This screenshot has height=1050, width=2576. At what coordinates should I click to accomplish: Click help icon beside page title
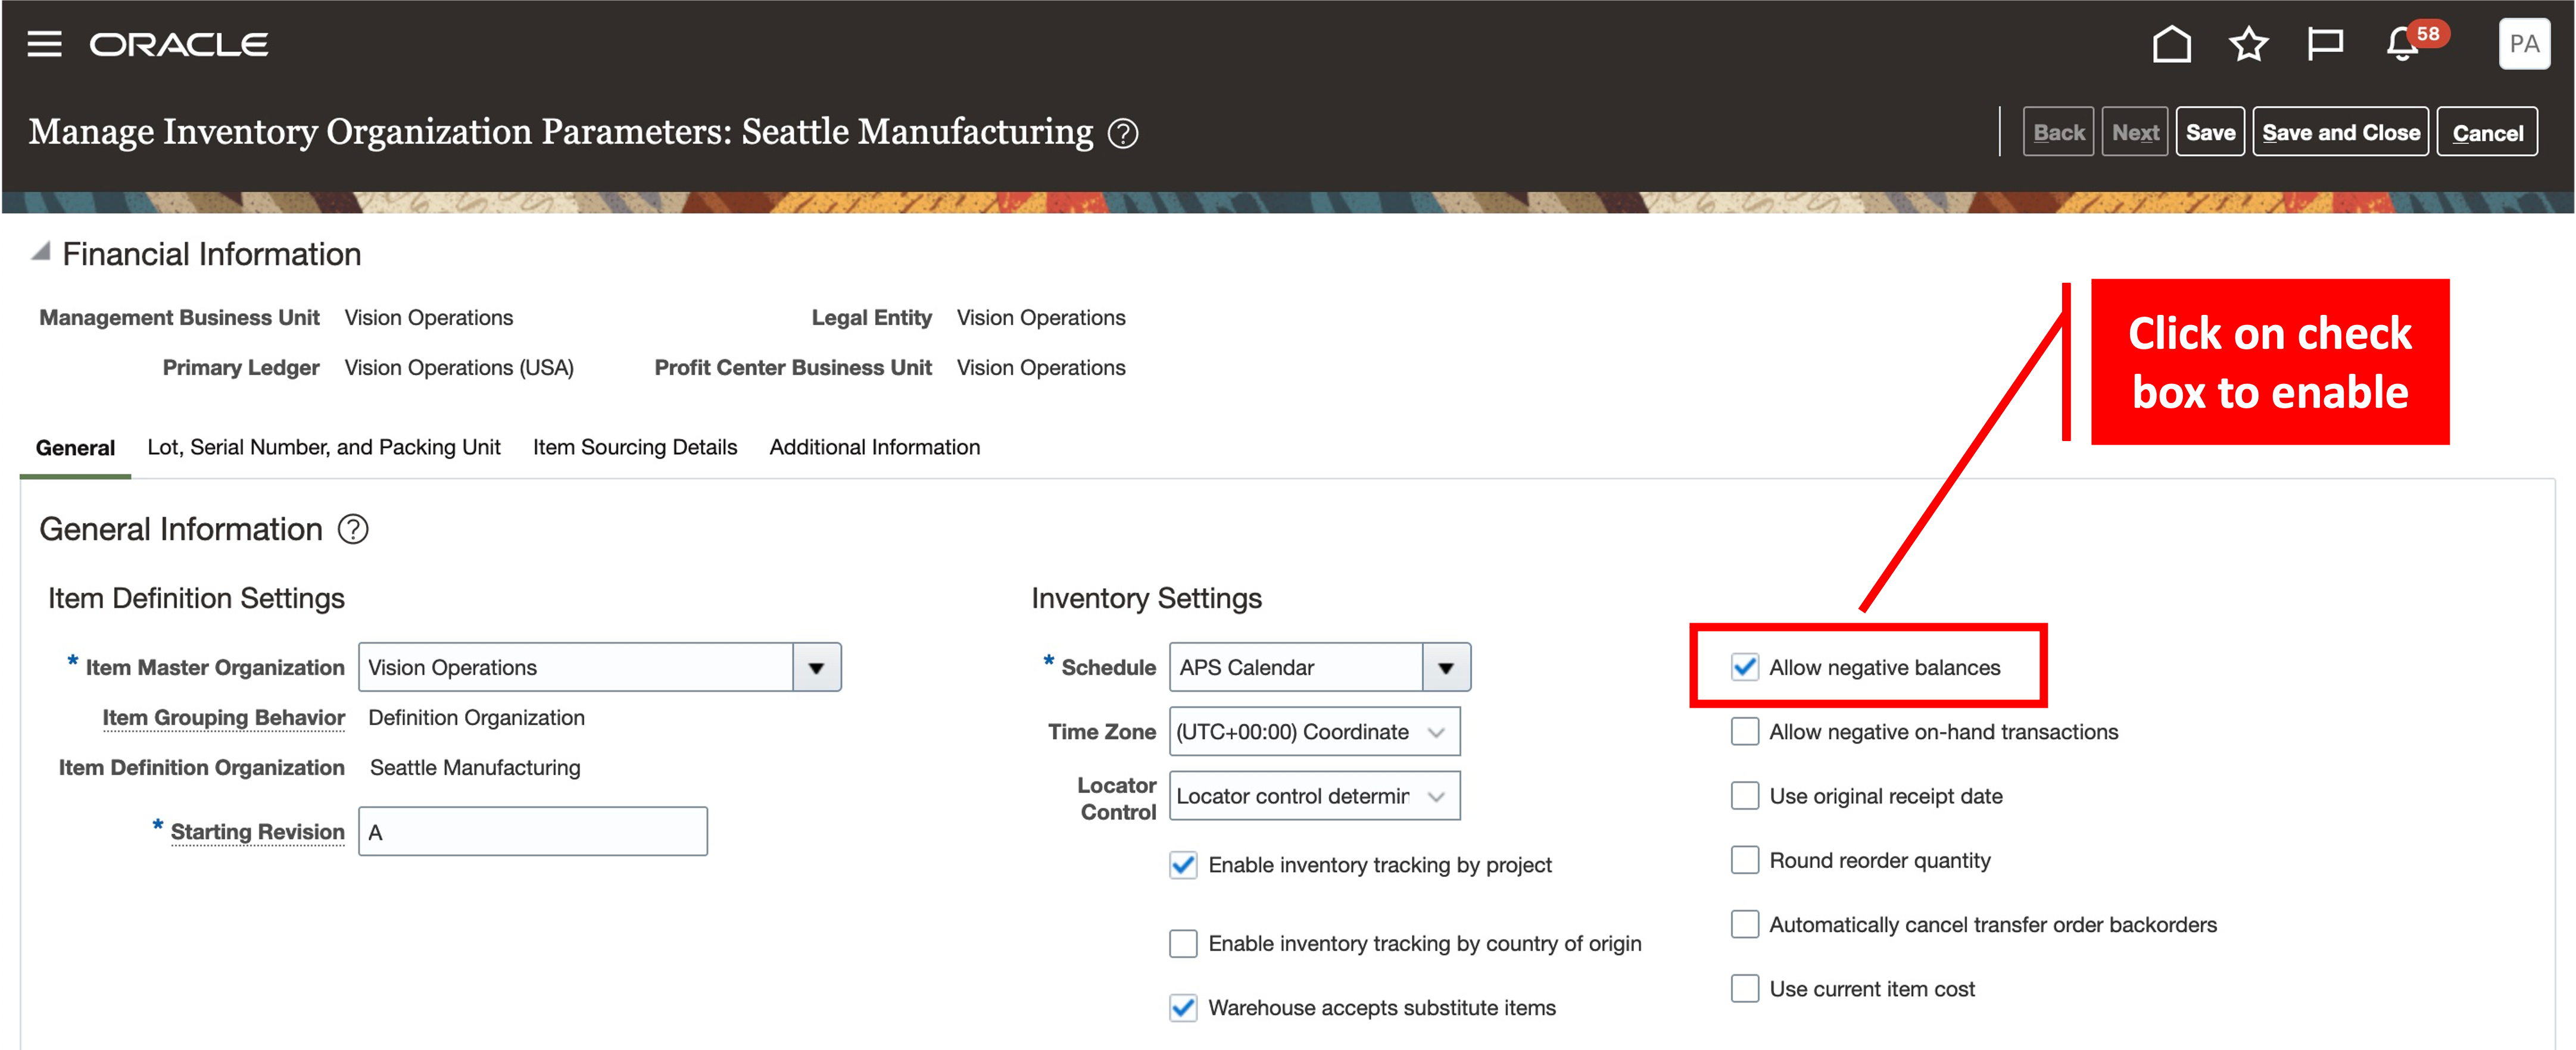[x=1123, y=133]
